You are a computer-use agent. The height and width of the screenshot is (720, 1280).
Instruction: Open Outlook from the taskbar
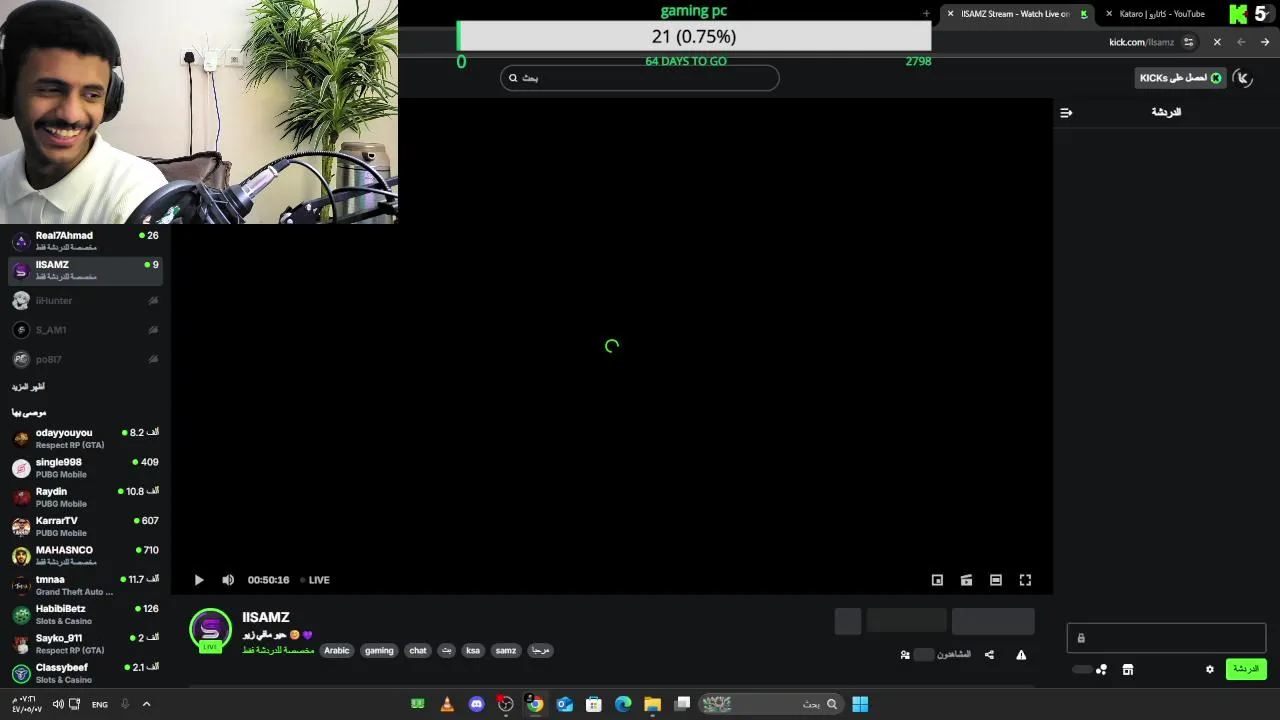tap(564, 704)
